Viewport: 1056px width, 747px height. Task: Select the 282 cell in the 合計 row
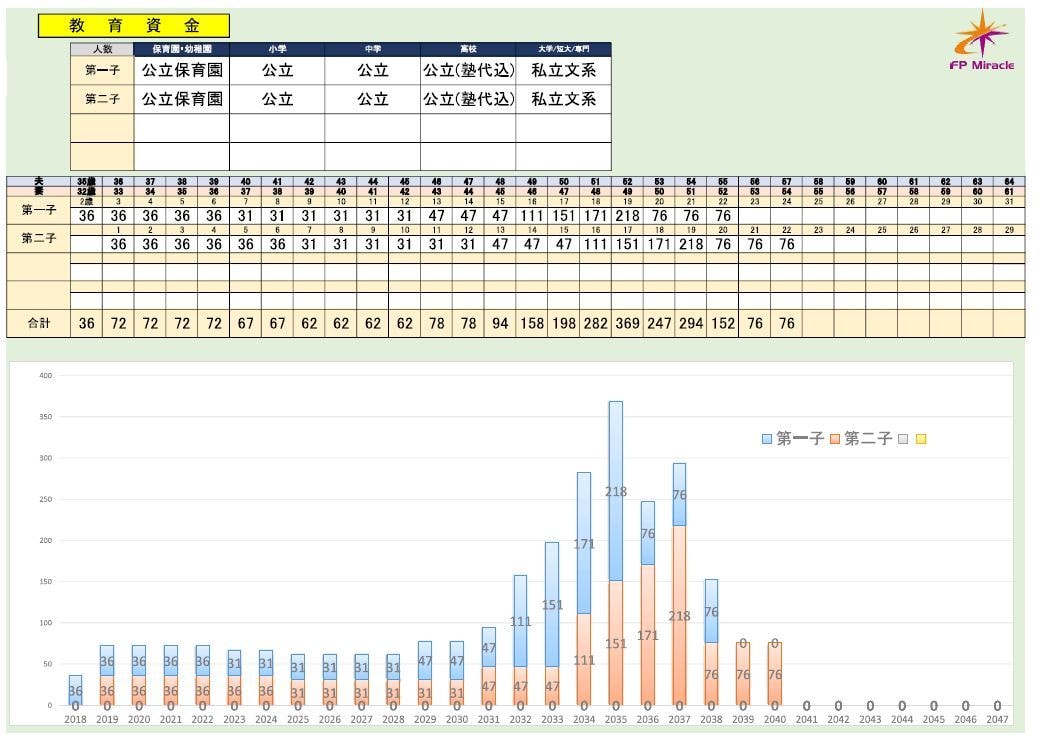pyautogui.click(x=595, y=323)
